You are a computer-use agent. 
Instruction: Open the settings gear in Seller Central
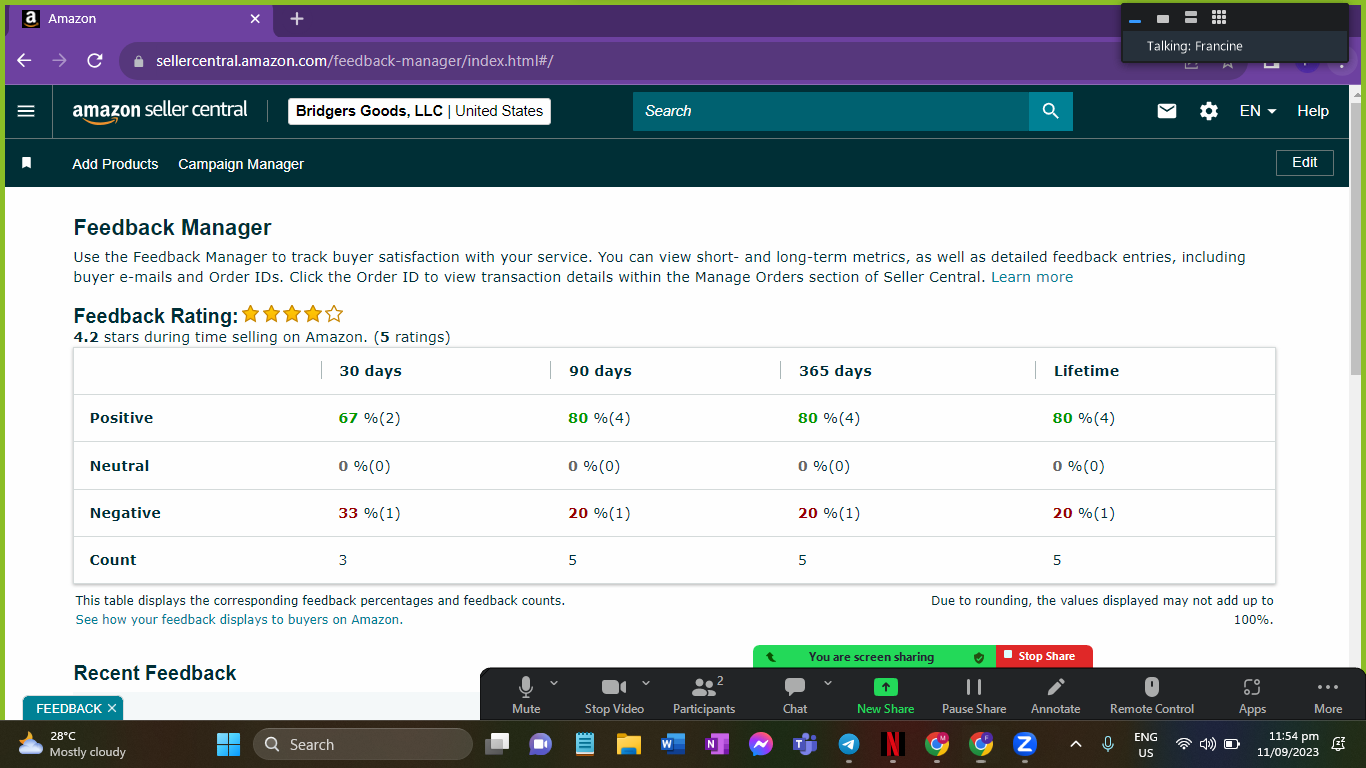[x=1209, y=111]
